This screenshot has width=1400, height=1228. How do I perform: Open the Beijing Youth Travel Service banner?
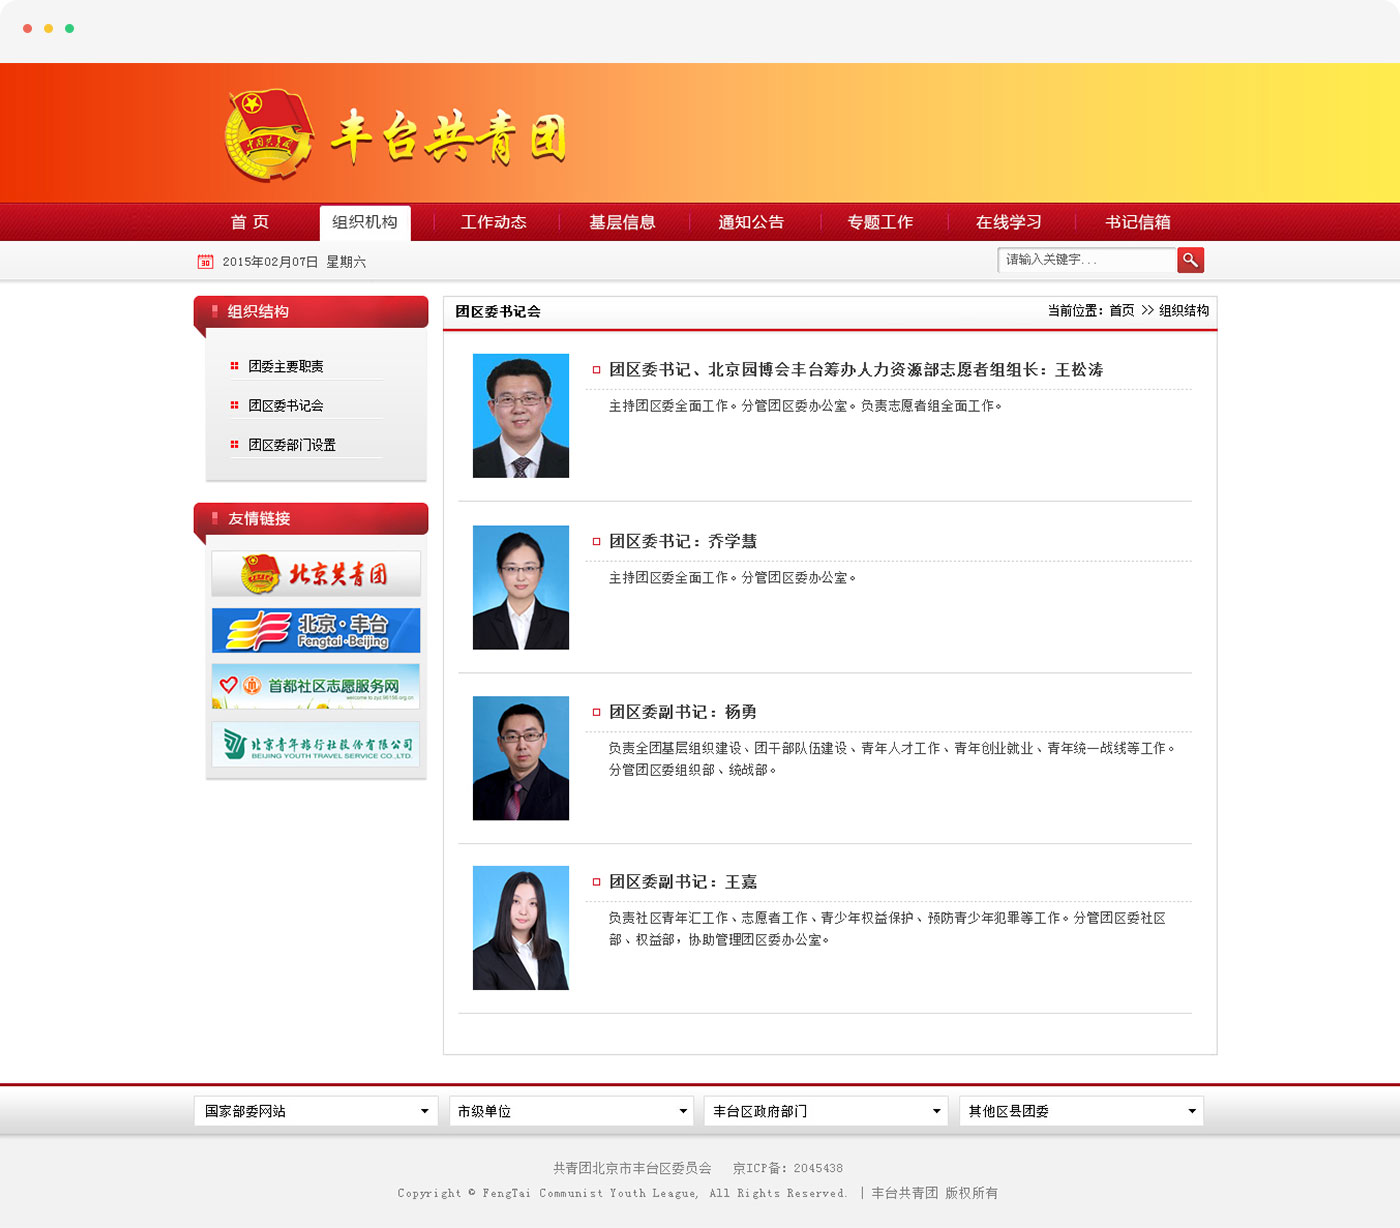tap(315, 743)
